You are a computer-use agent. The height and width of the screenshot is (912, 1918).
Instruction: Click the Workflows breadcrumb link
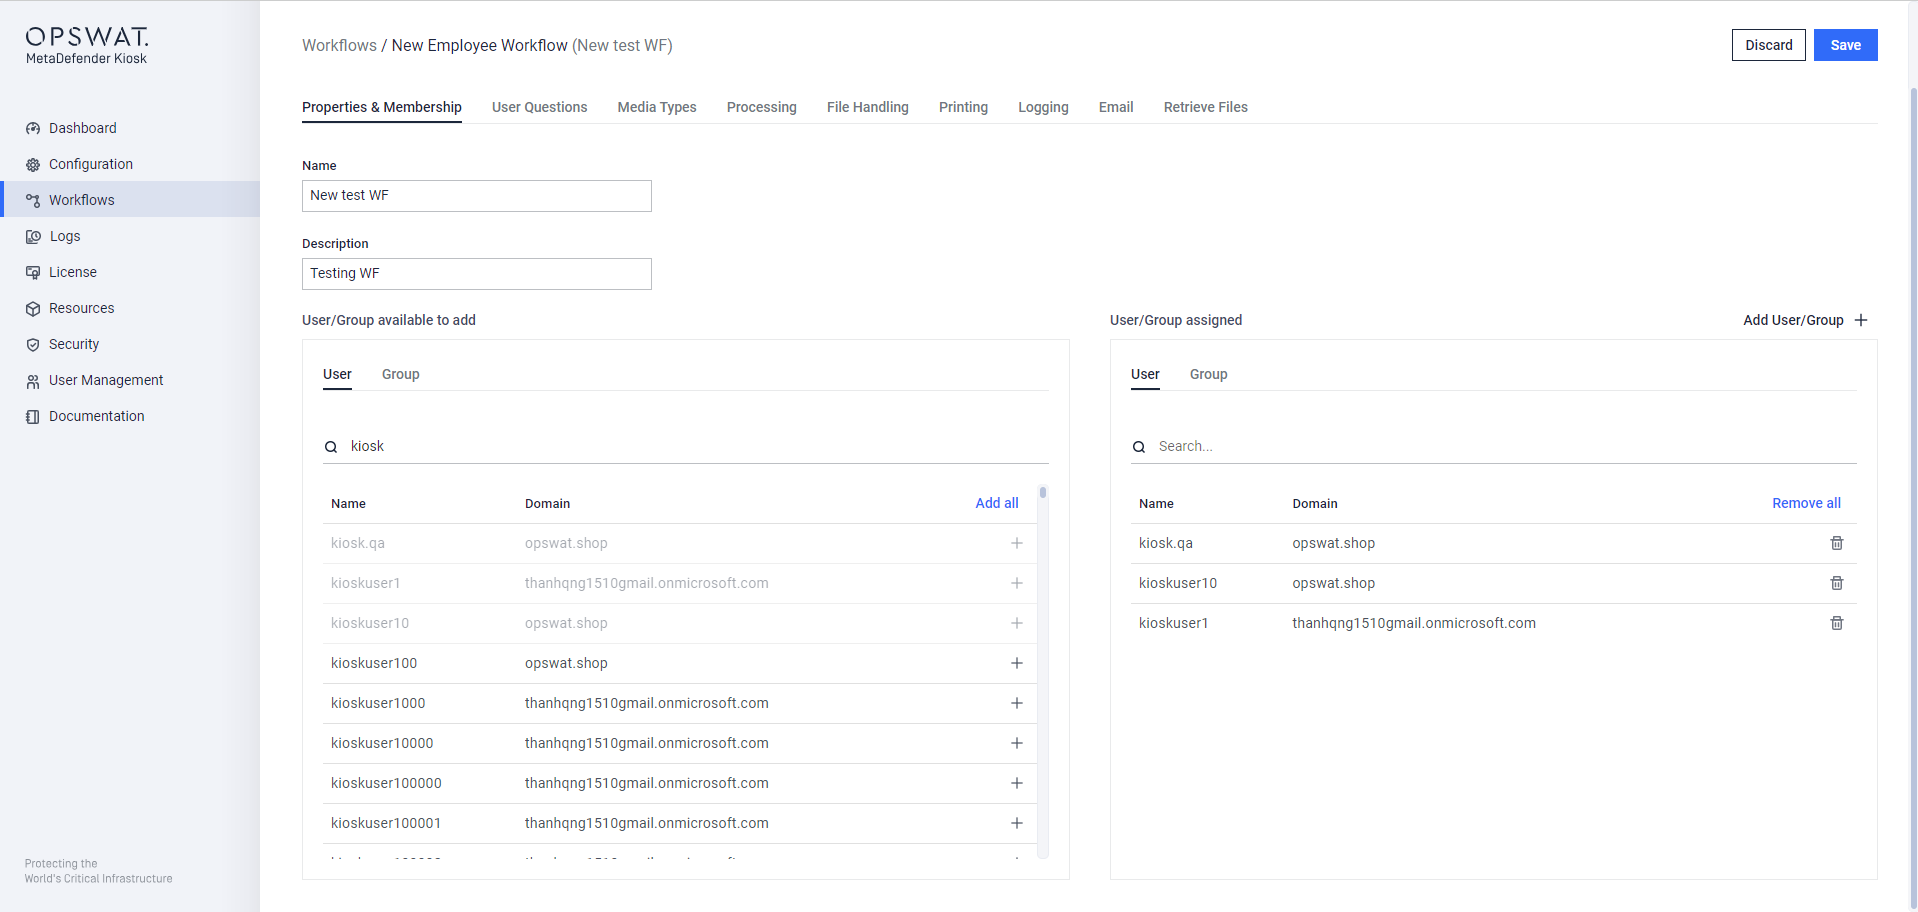click(x=340, y=45)
